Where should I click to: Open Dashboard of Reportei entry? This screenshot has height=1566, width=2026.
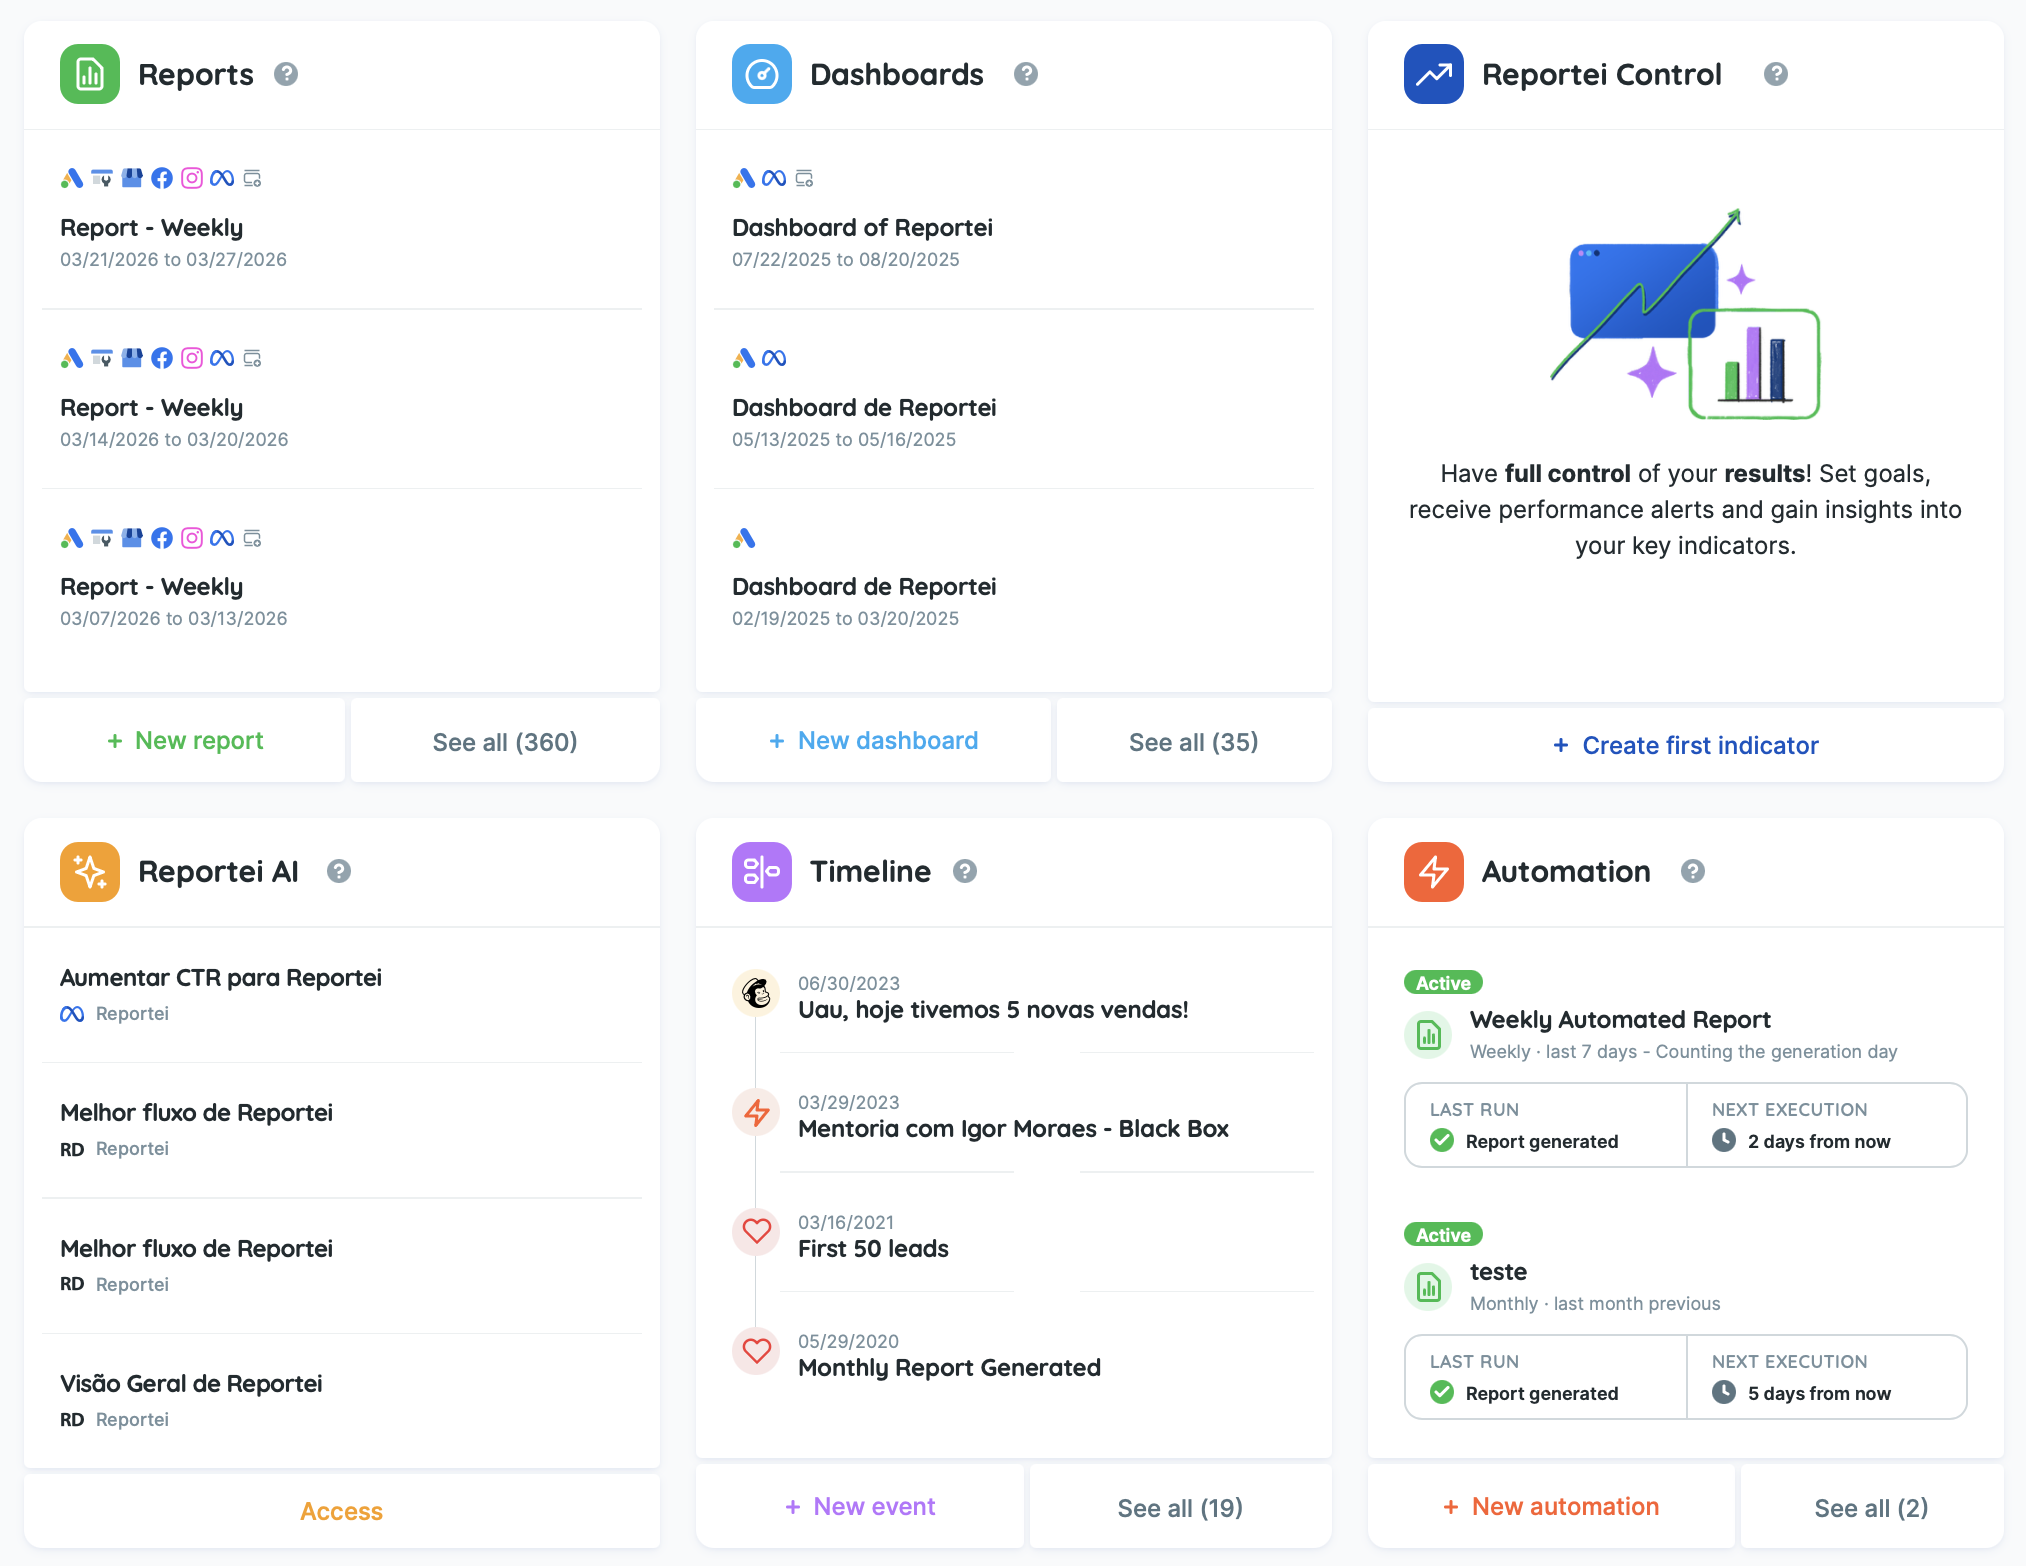862,228
